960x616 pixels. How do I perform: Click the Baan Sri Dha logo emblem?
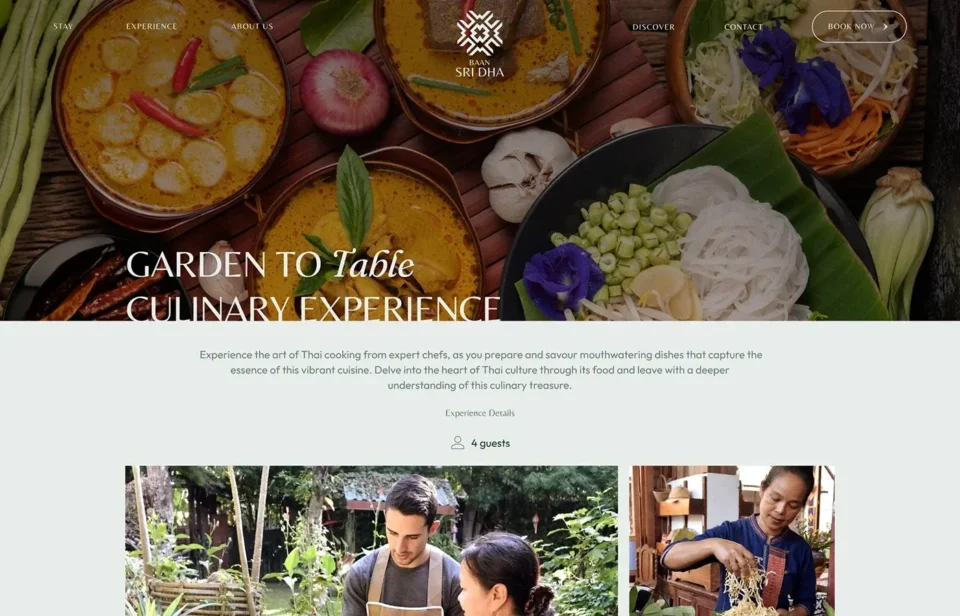479,32
